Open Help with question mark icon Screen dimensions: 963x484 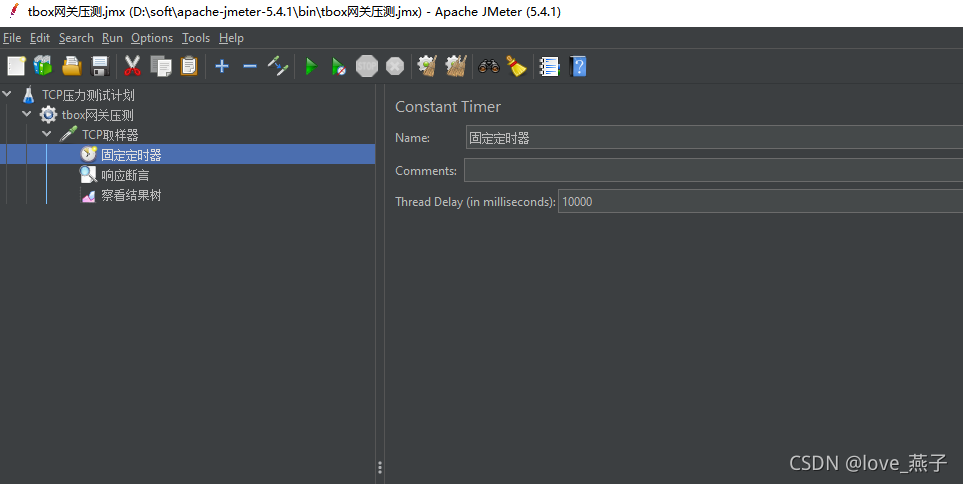pos(578,66)
